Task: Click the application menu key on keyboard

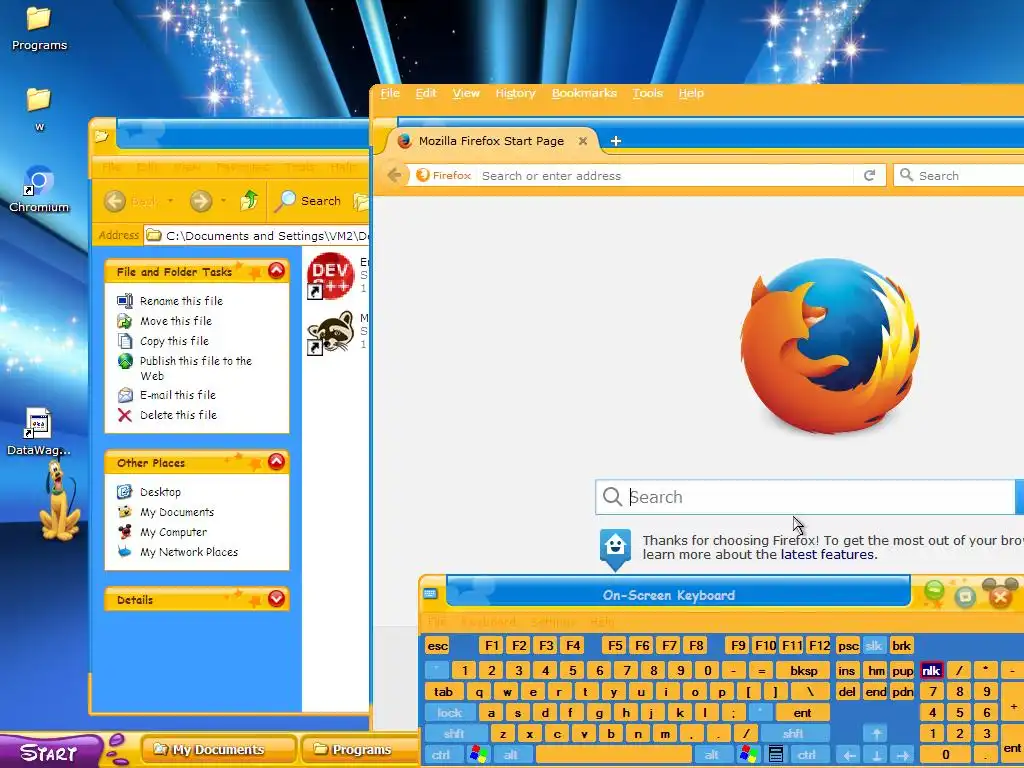Action: (775, 755)
